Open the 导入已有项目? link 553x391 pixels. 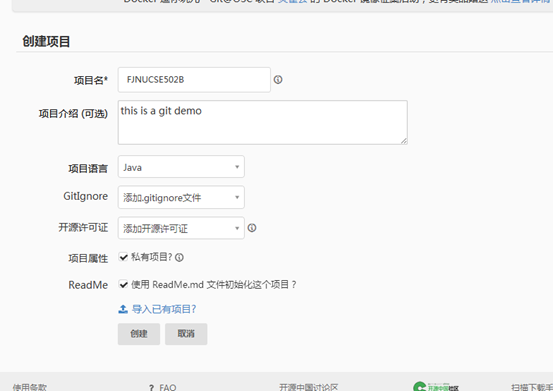(164, 309)
